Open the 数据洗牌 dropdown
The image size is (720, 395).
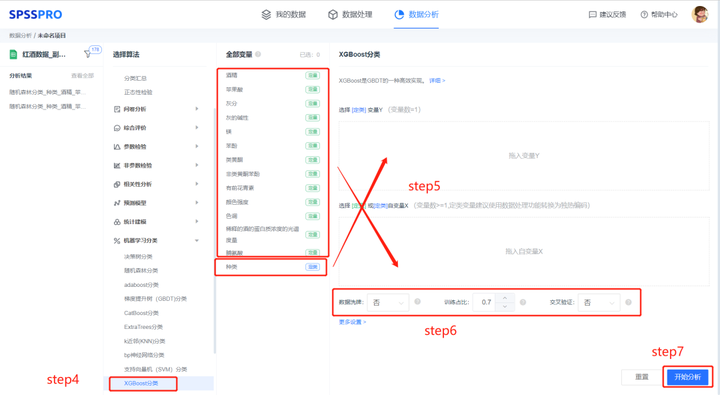(x=388, y=303)
